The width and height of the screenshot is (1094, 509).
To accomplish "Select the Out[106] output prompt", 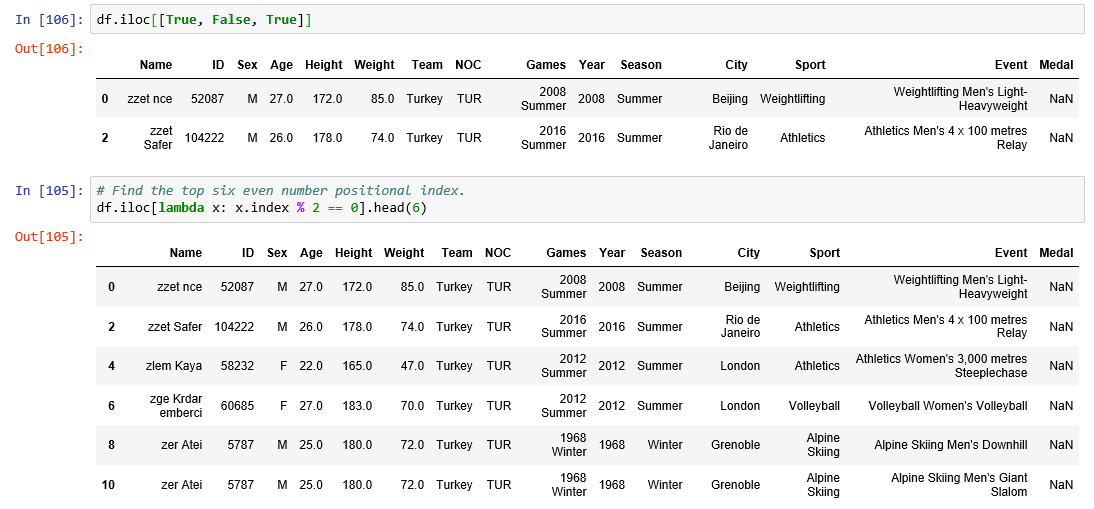I will pyautogui.click(x=49, y=48).
